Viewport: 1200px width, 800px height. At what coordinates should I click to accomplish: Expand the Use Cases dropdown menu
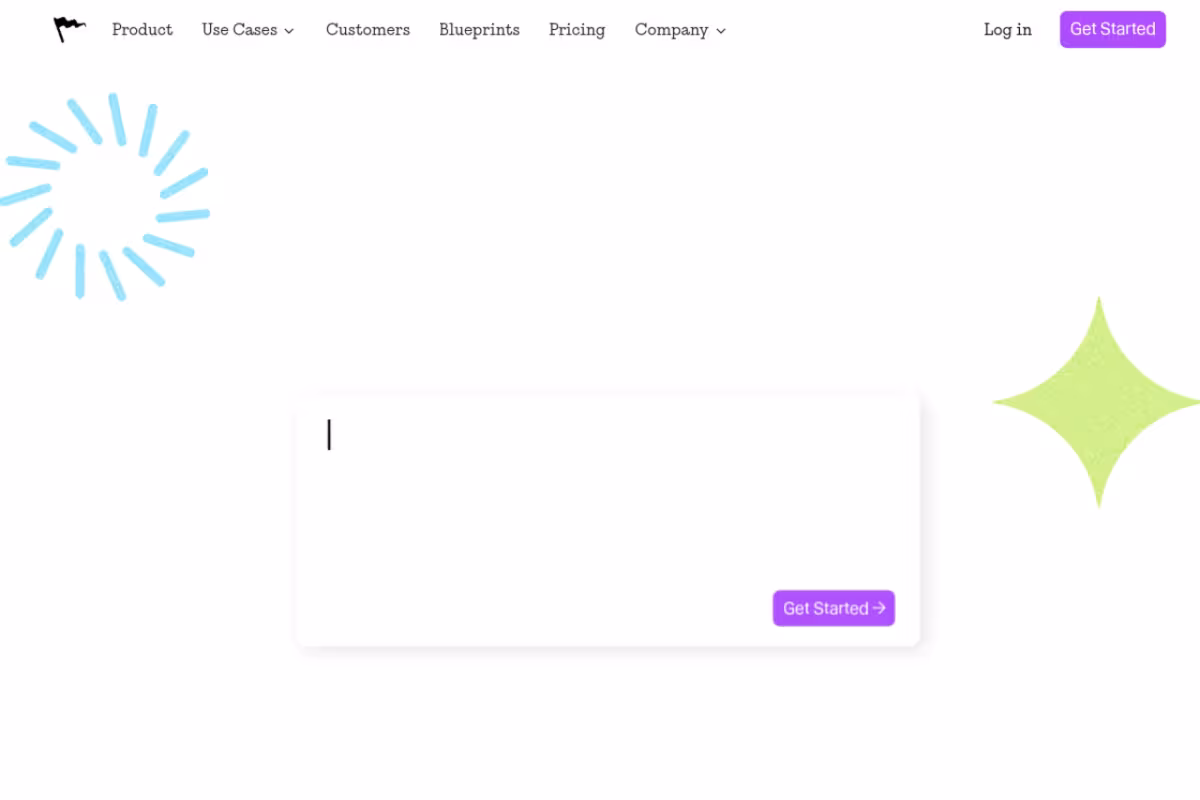pyautogui.click(x=248, y=30)
